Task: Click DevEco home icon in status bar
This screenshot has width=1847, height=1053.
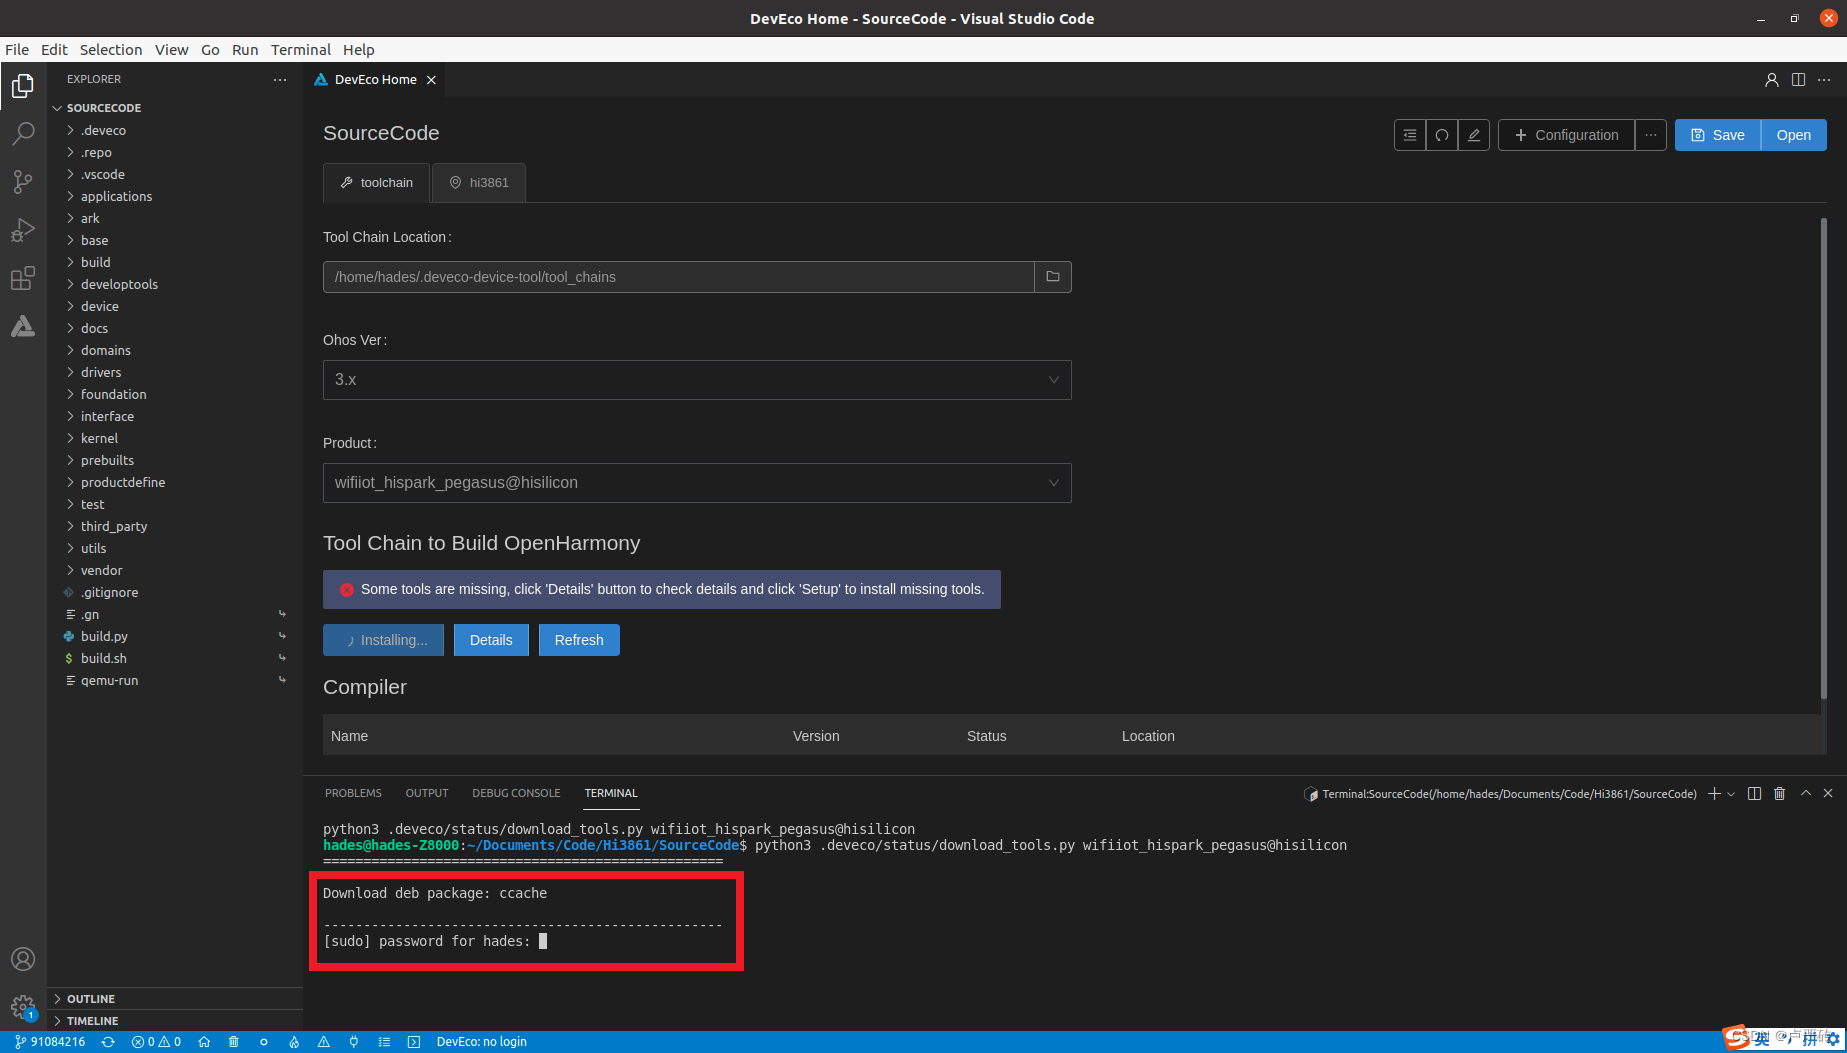Action: (x=204, y=1042)
